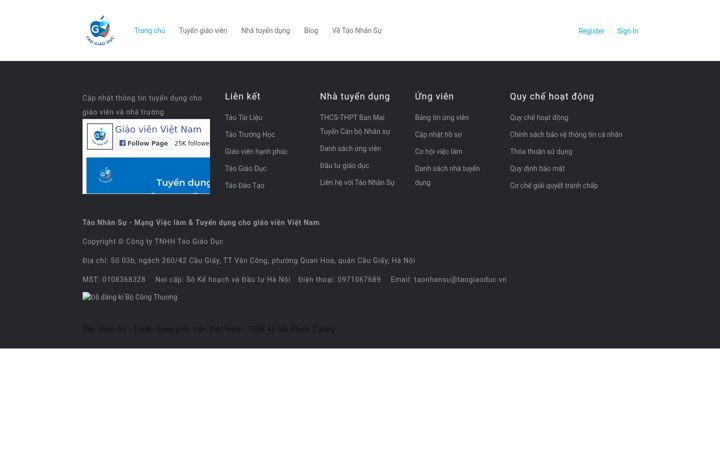Open THCS-THPT Ban Mai link
Screen dimensions: 720x450
tap(352, 118)
